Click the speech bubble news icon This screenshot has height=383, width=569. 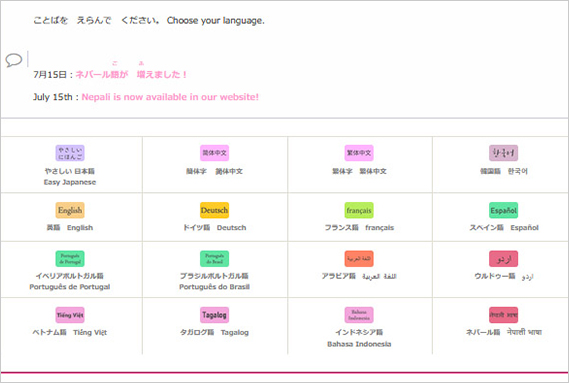[14, 60]
